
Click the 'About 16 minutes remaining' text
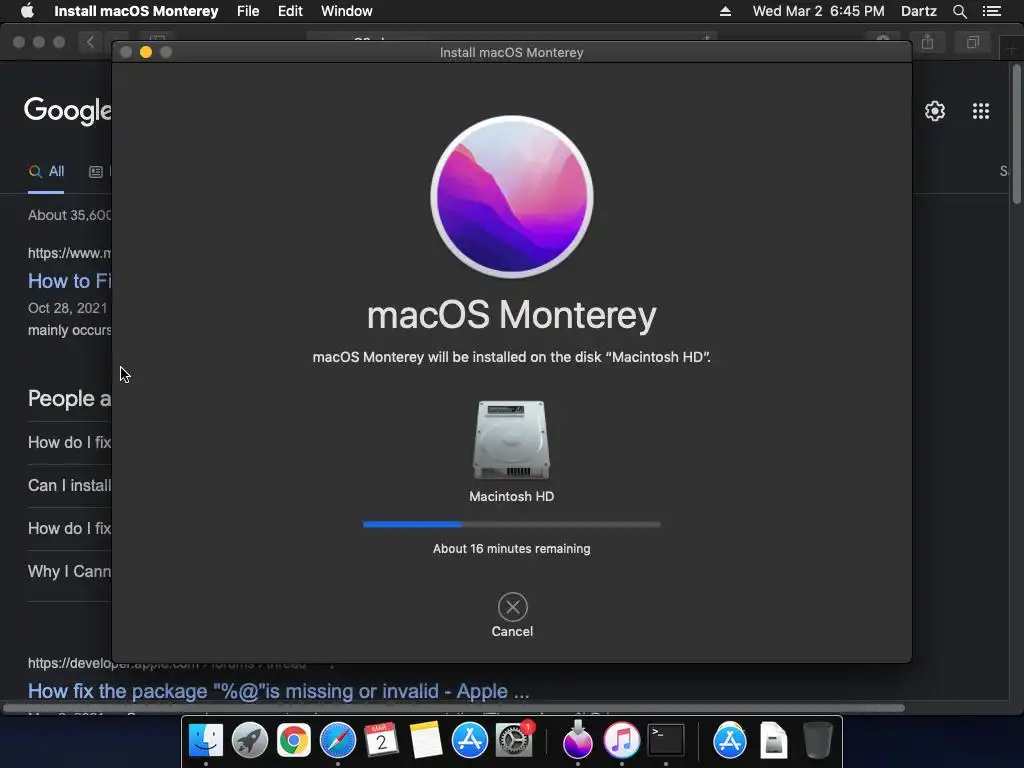[x=511, y=549]
